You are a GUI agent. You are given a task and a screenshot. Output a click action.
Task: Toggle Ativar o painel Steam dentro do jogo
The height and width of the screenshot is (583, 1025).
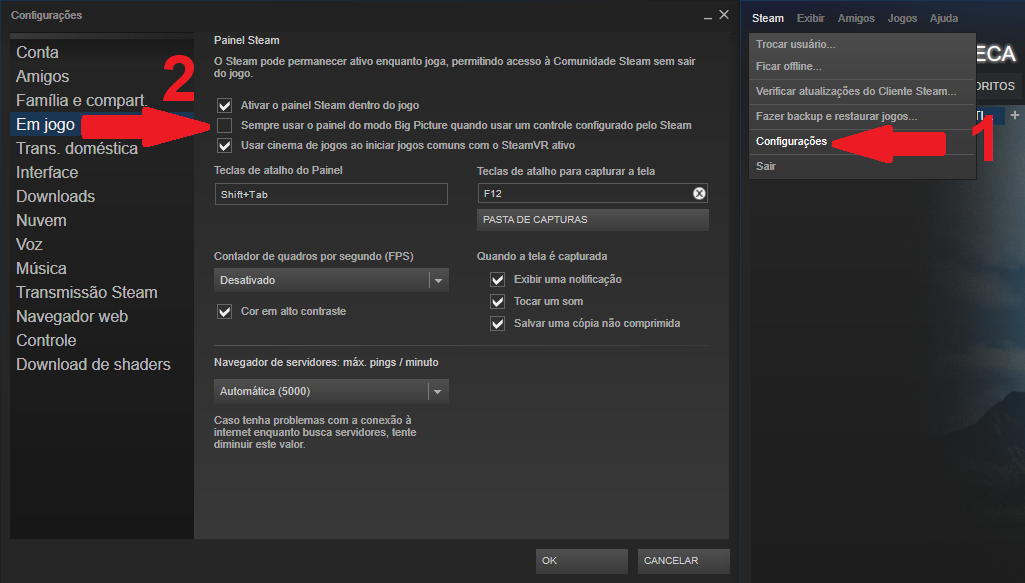click(x=224, y=105)
